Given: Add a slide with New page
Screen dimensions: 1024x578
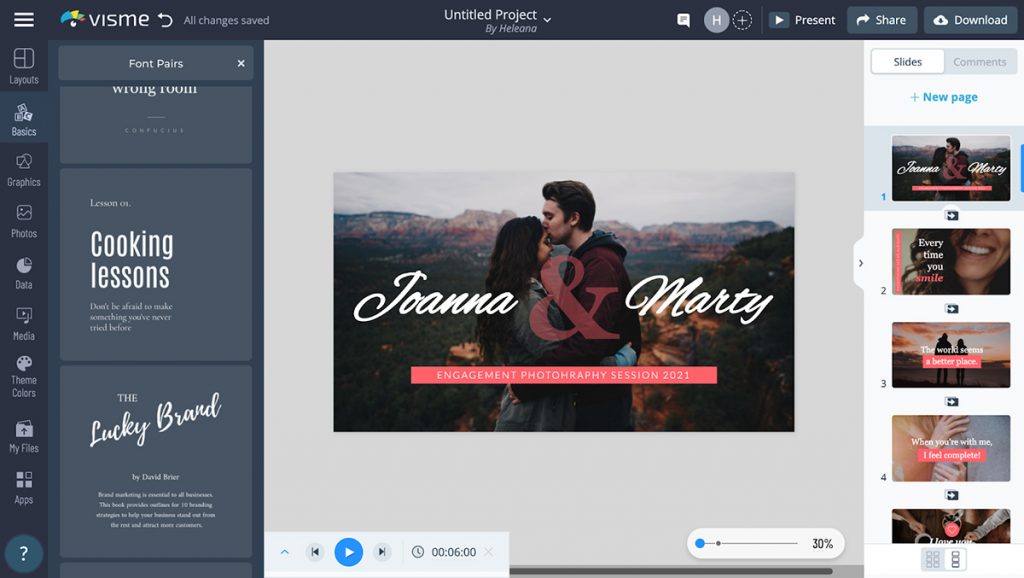Looking at the screenshot, I should pos(944,96).
